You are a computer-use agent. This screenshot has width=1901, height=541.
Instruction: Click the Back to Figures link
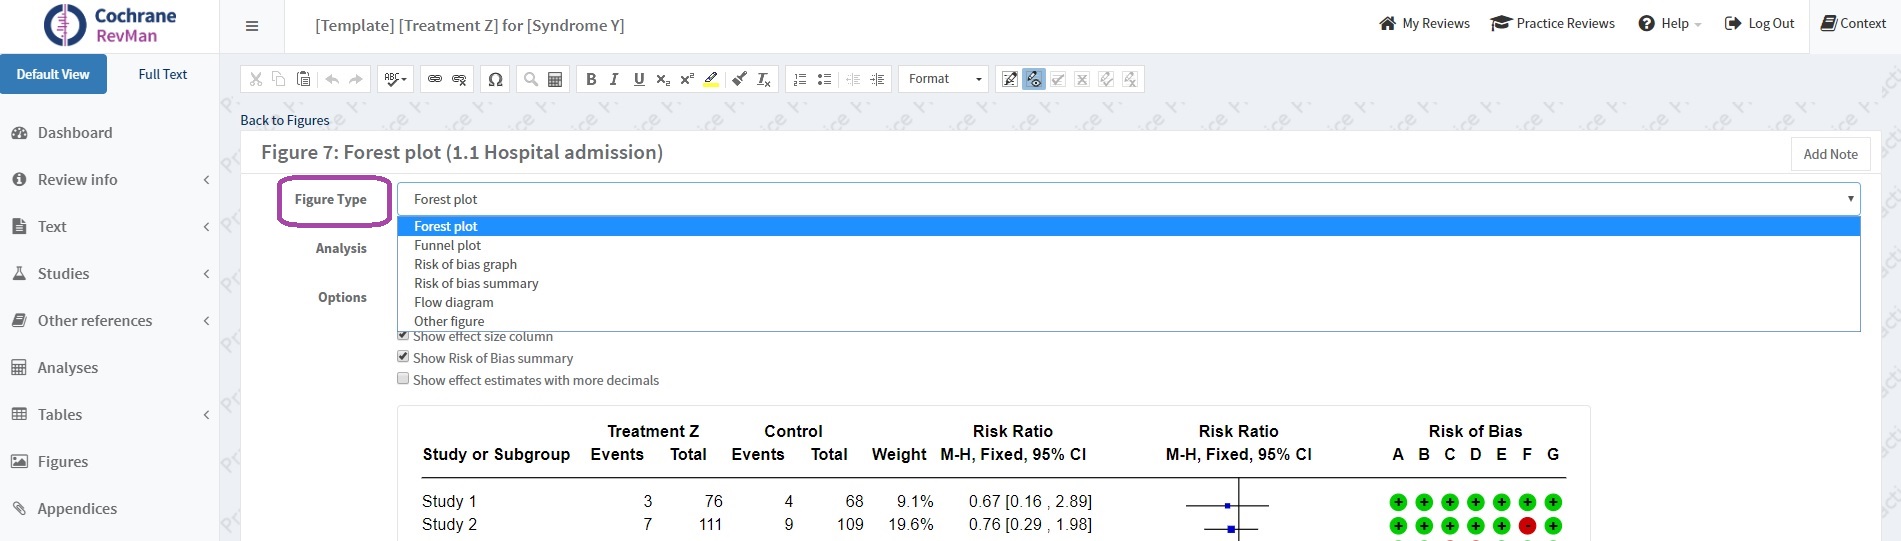pyautogui.click(x=285, y=120)
